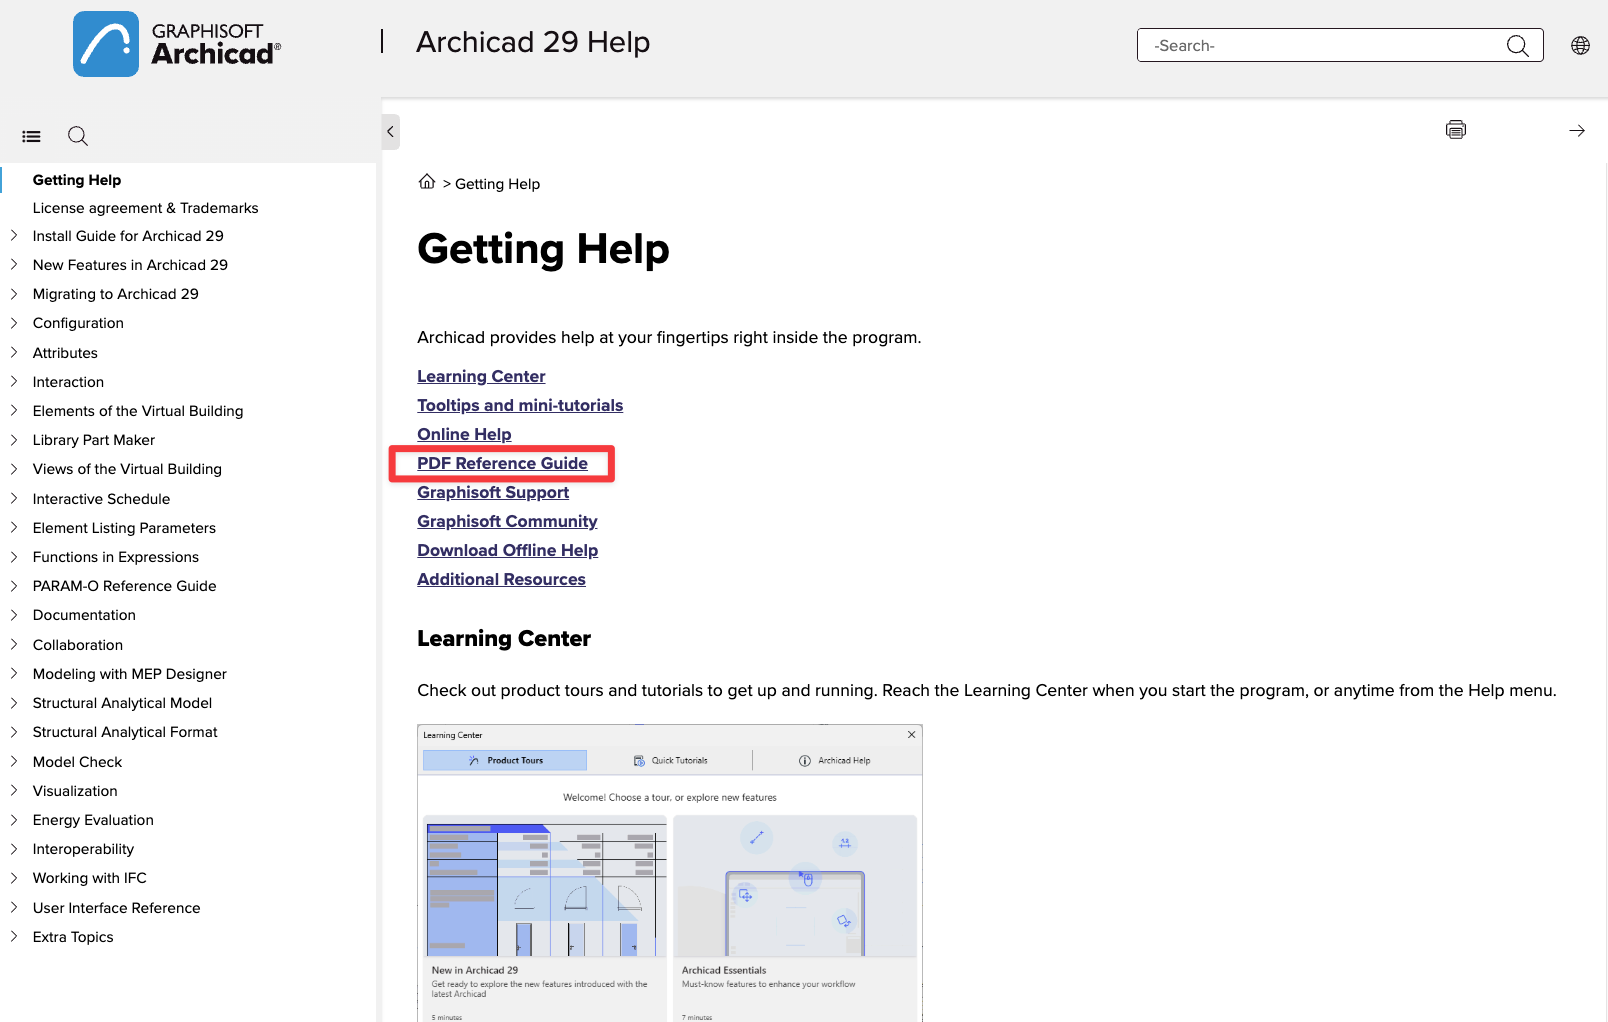Open Modeling with MEP Designer topic
The height and width of the screenshot is (1022, 1608).
130,674
